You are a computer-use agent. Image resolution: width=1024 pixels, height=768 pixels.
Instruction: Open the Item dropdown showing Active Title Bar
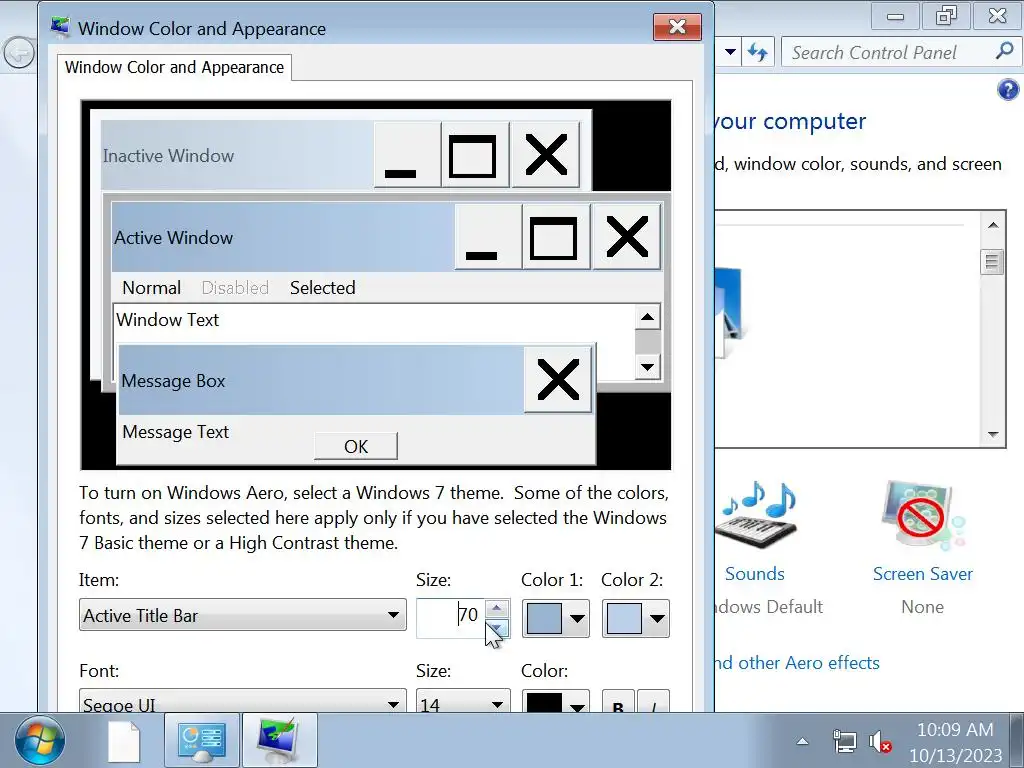coord(242,615)
